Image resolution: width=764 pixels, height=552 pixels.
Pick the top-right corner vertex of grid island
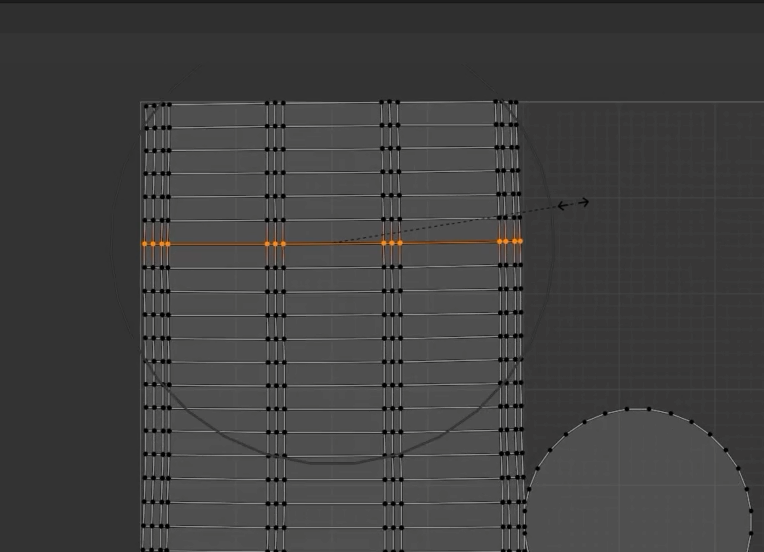pyautogui.click(x=516, y=103)
